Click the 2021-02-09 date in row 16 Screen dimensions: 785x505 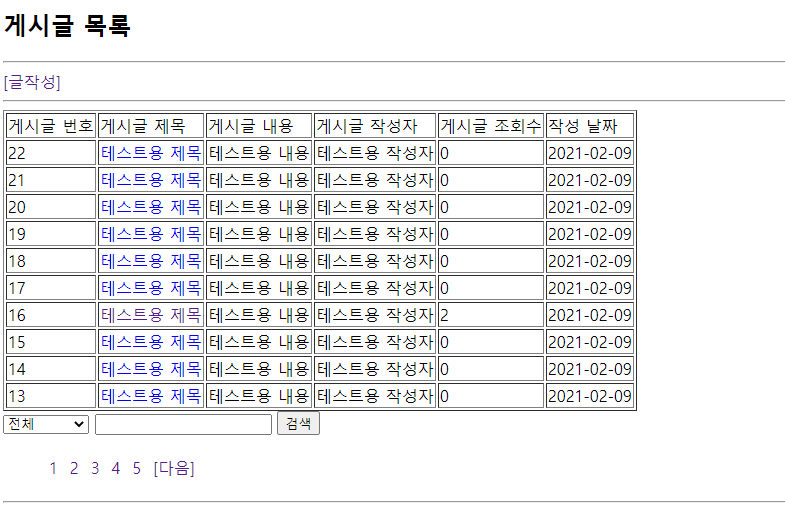point(590,315)
